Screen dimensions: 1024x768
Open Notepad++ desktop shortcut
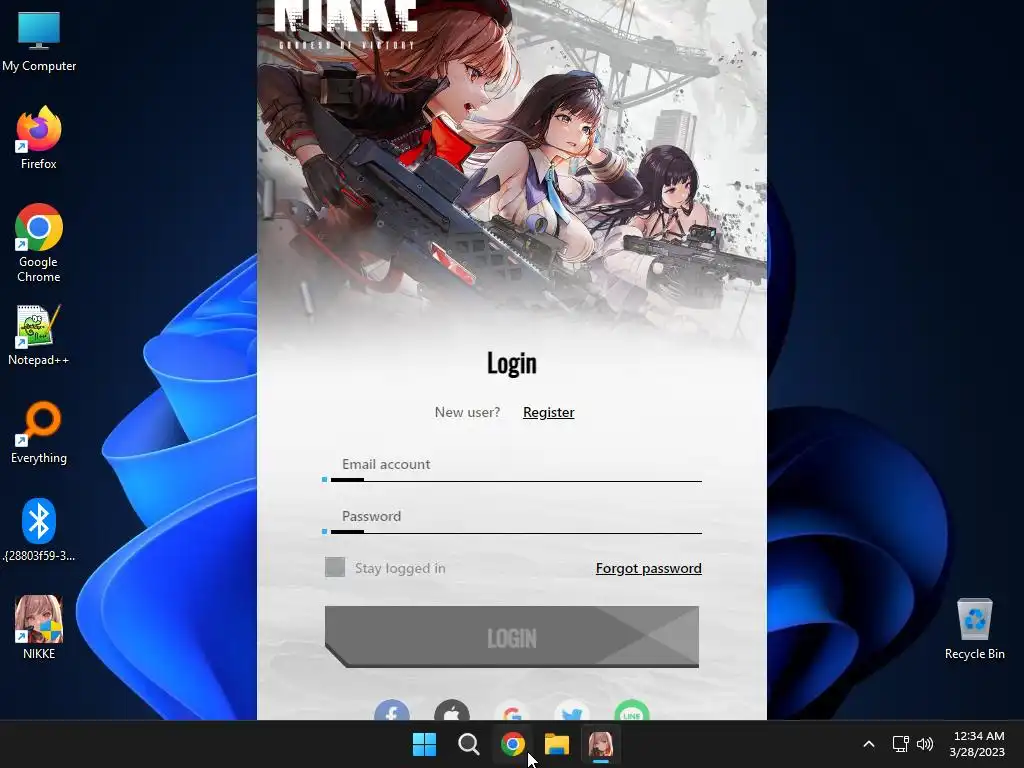39,335
